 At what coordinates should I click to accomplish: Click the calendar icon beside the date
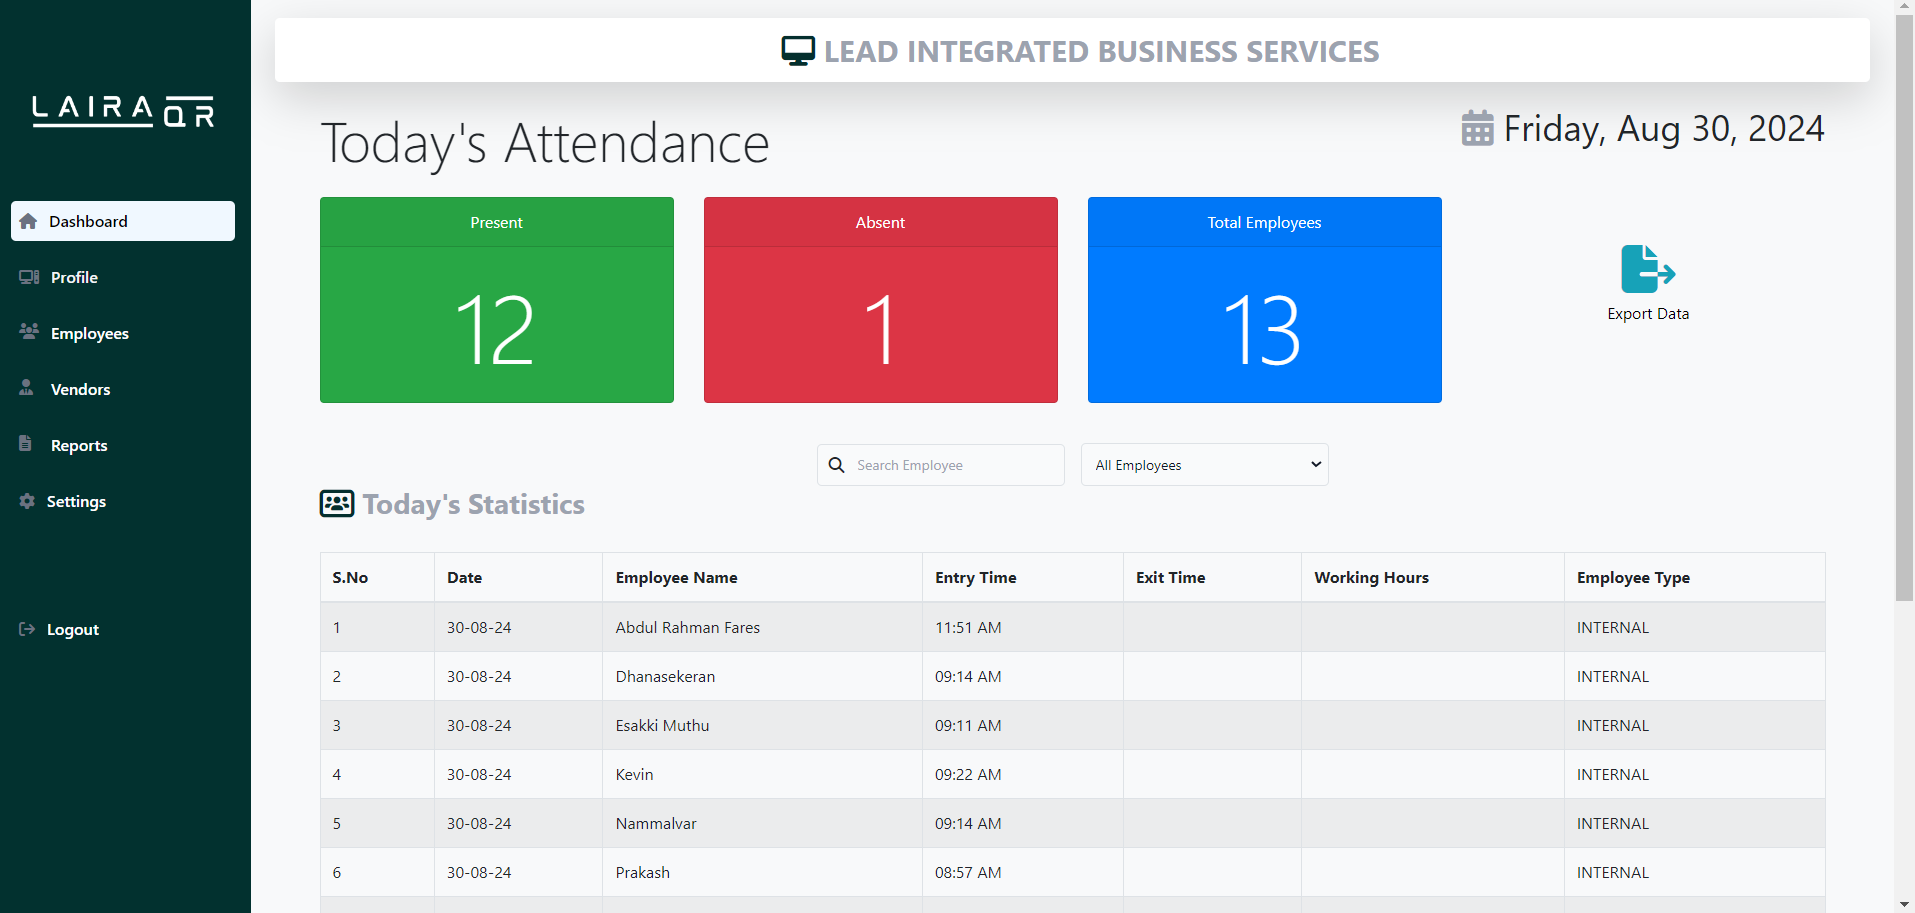tap(1477, 128)
